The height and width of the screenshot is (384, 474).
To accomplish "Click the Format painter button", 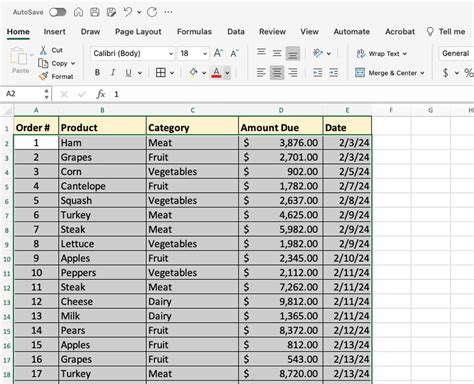I will pyautogui.click(x=56, y=76).
